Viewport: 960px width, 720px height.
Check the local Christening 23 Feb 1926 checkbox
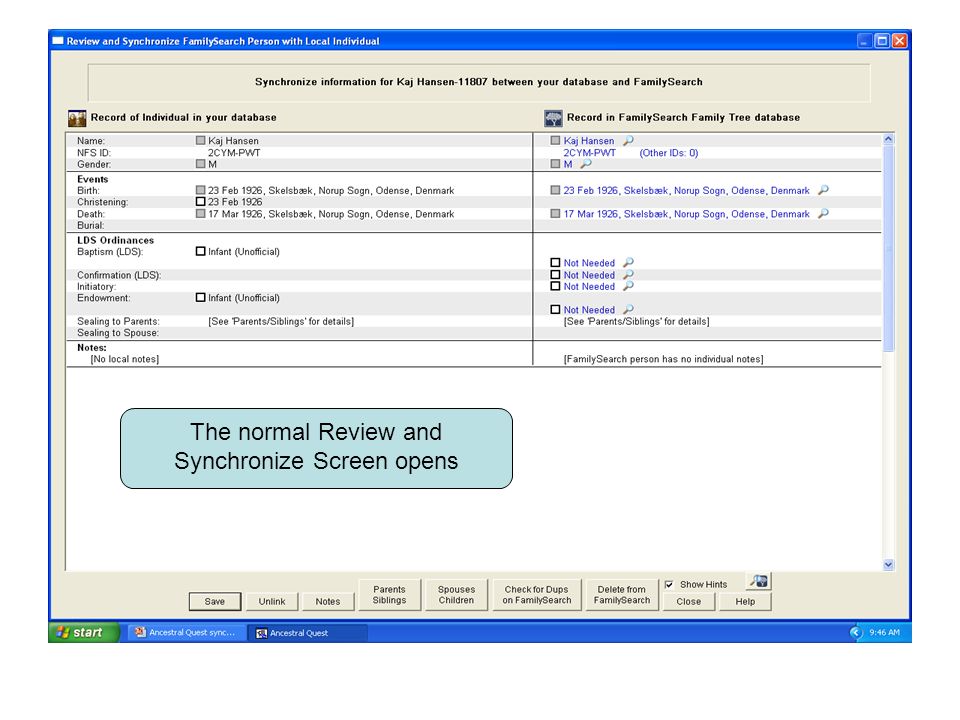pos(200,201)
